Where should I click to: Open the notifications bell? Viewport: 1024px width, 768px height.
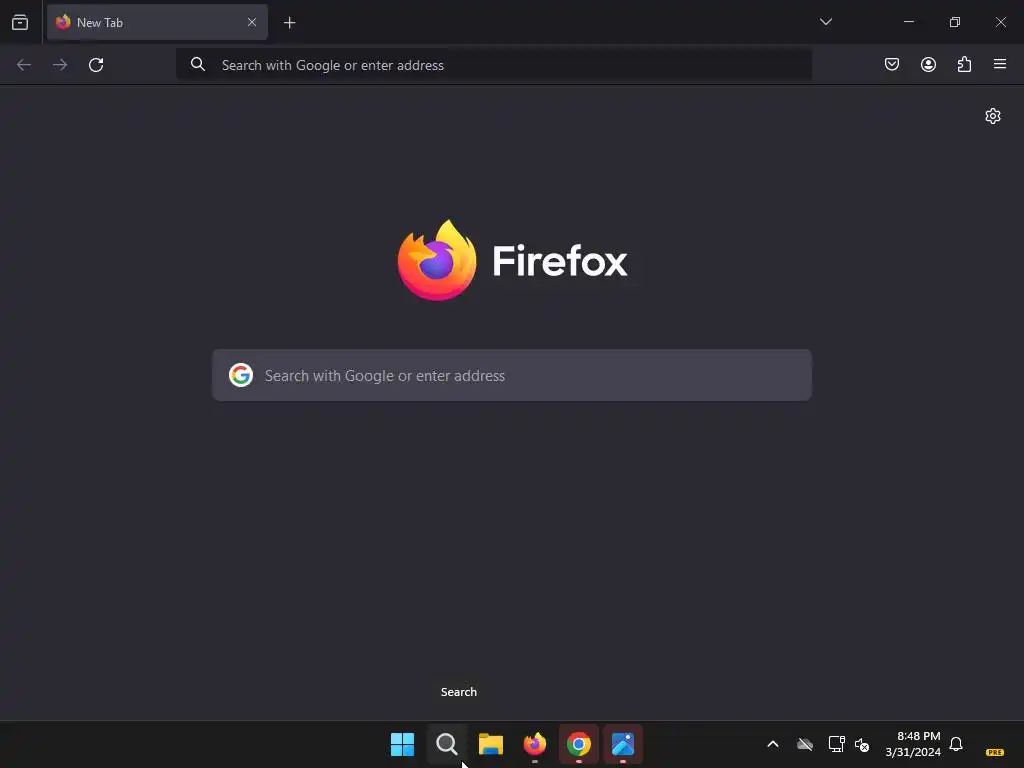(956, 744)
